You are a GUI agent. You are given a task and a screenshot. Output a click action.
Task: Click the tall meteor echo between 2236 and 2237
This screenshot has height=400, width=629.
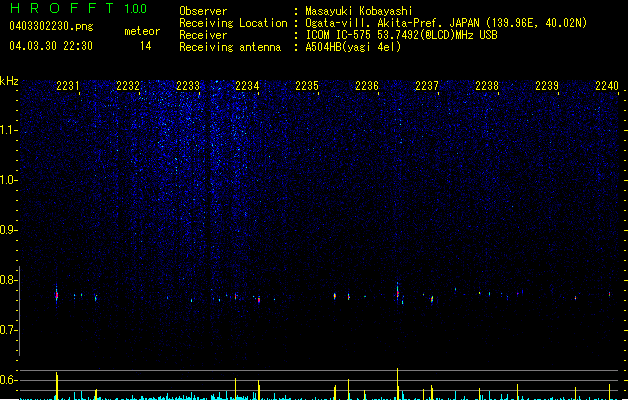pos(398,292)
